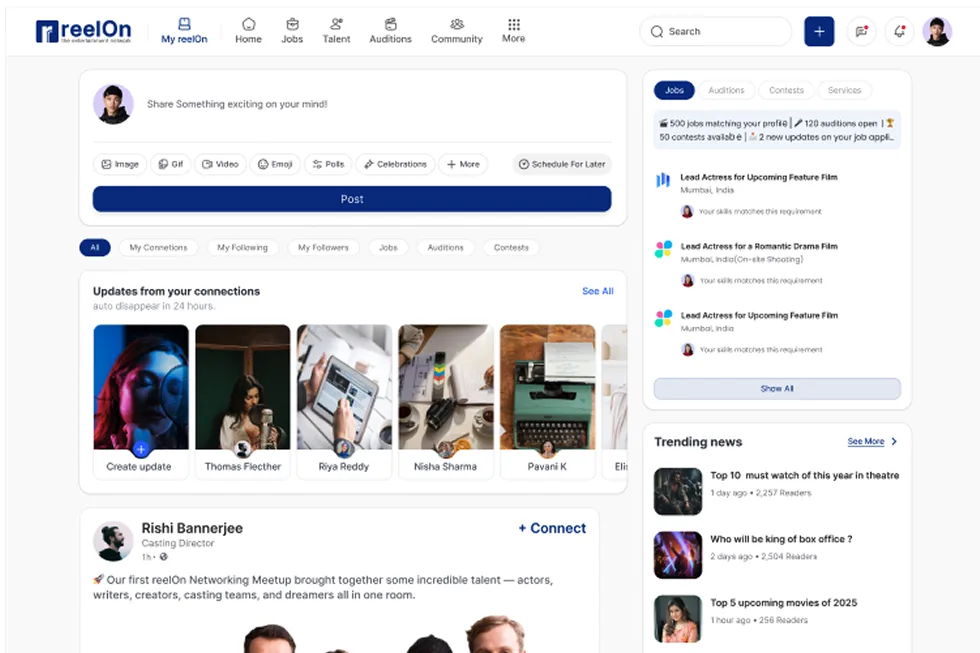Open Thomas Flecther's update thumbnail

242,388
